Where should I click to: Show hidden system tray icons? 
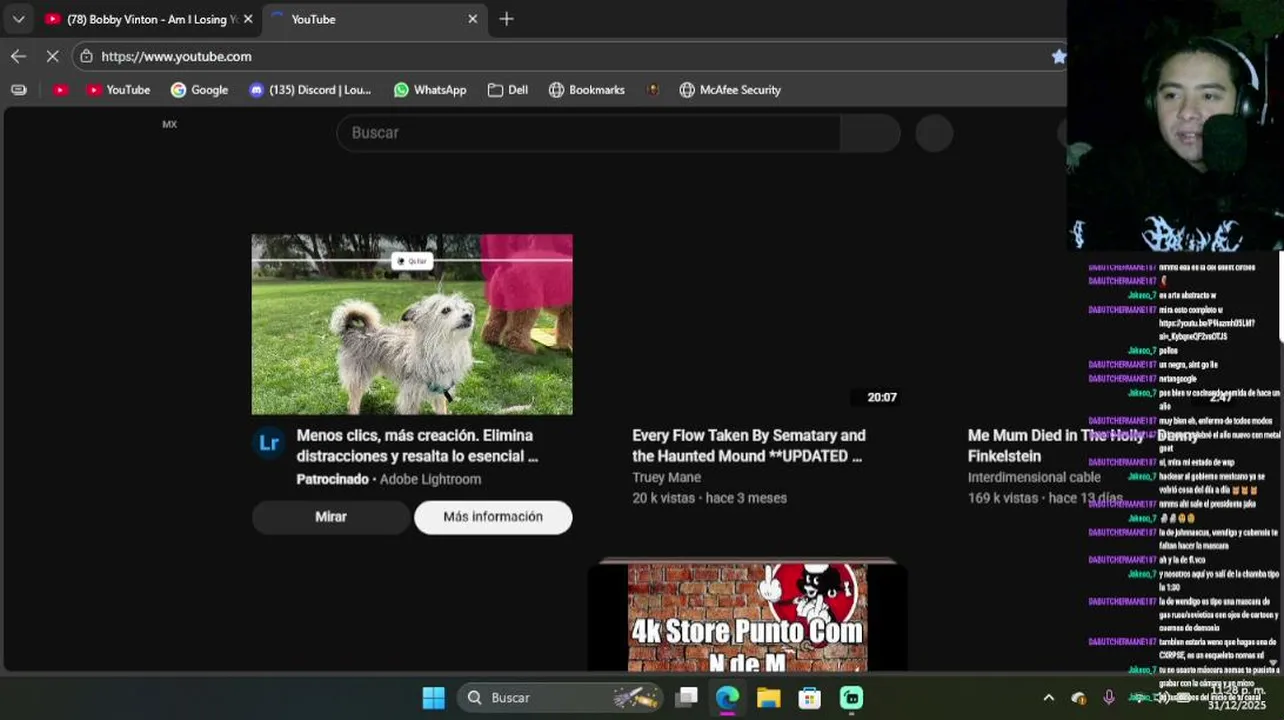1048,697
